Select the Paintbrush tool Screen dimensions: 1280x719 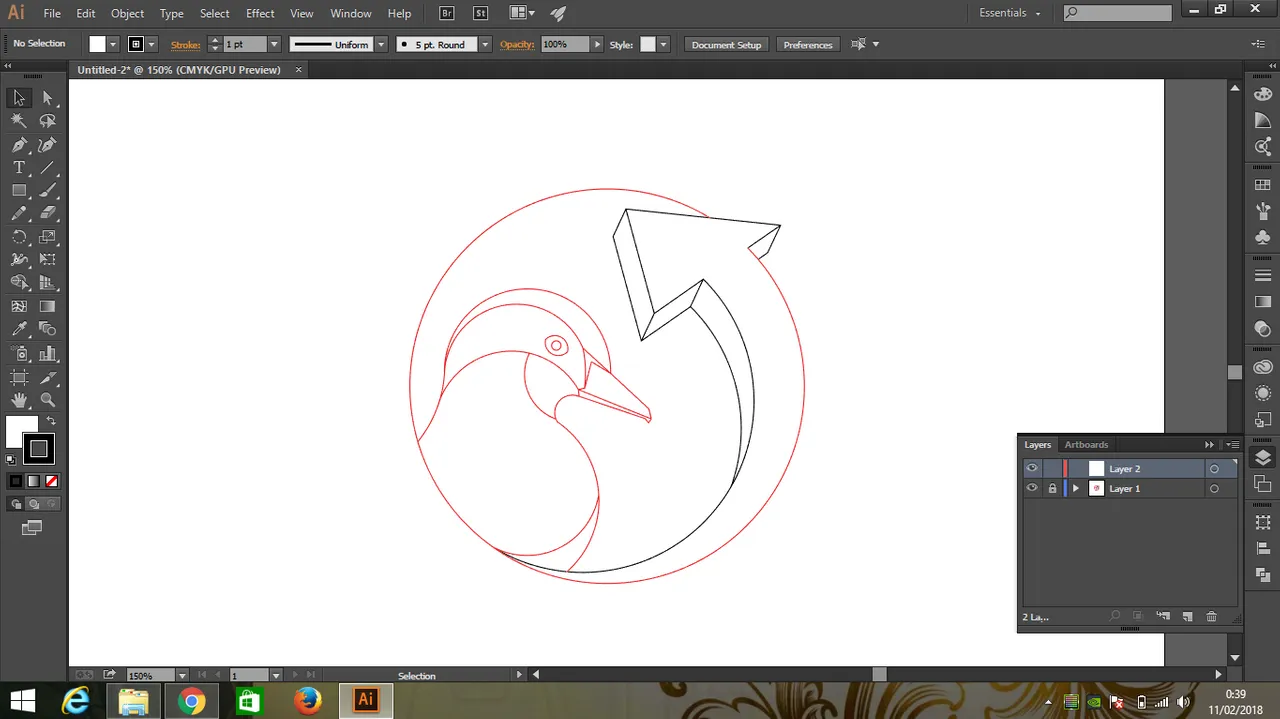(47, 191)
